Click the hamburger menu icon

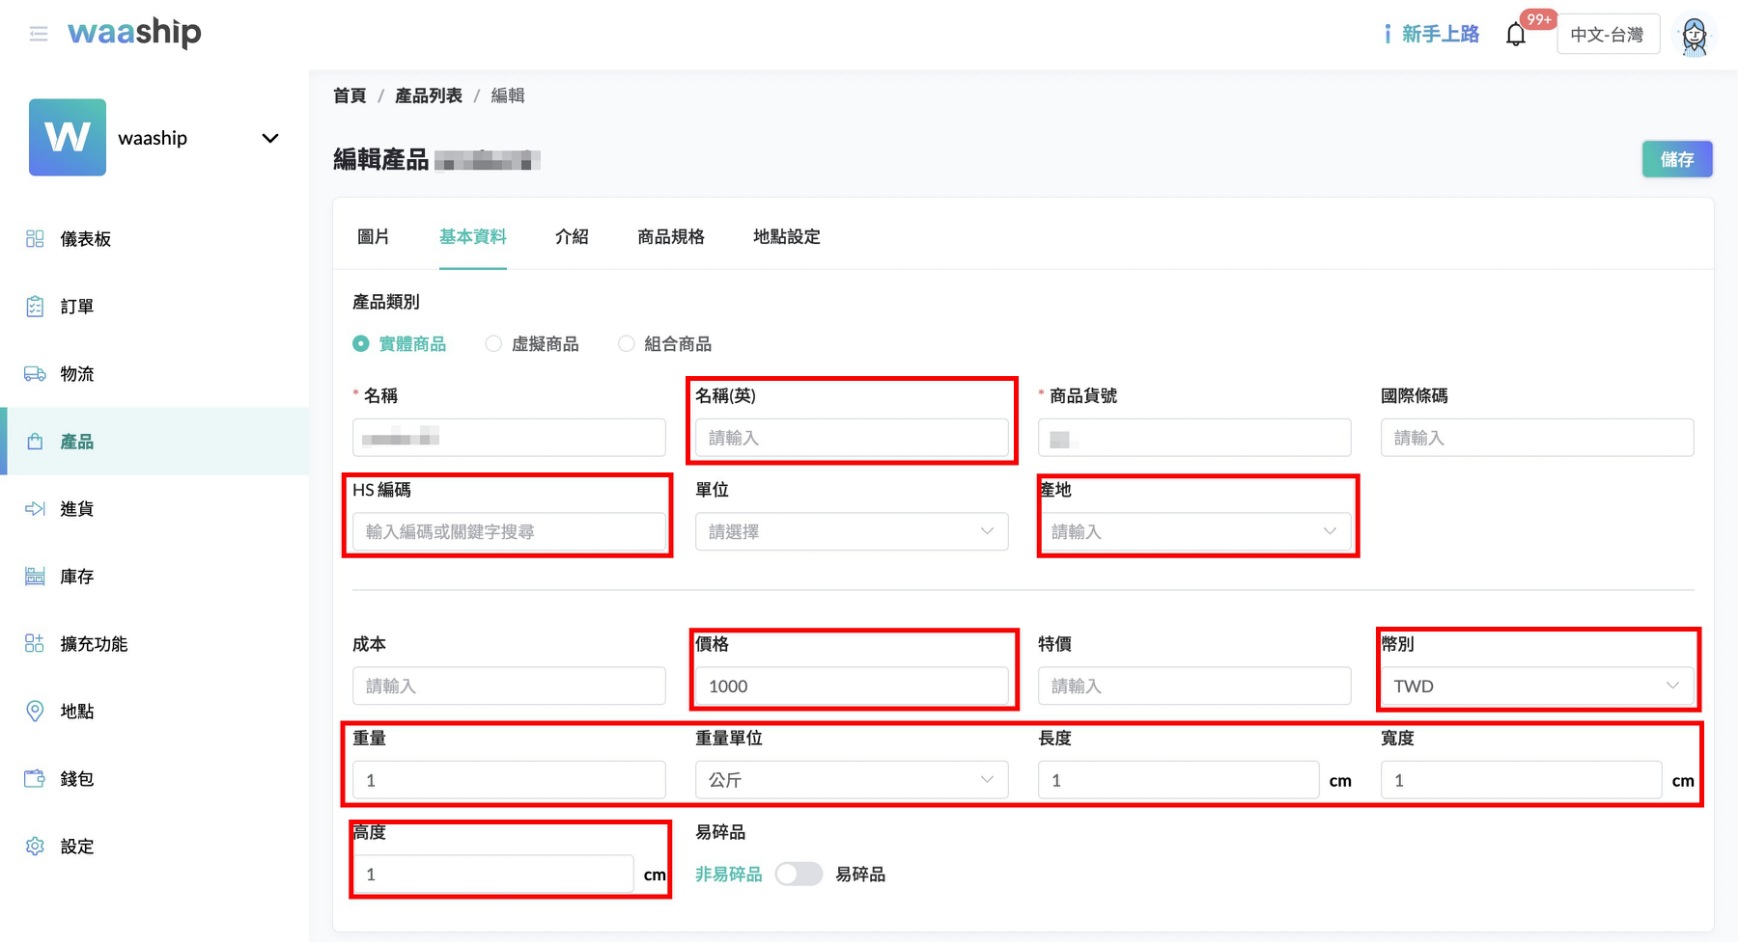click(x=39, y=34)
